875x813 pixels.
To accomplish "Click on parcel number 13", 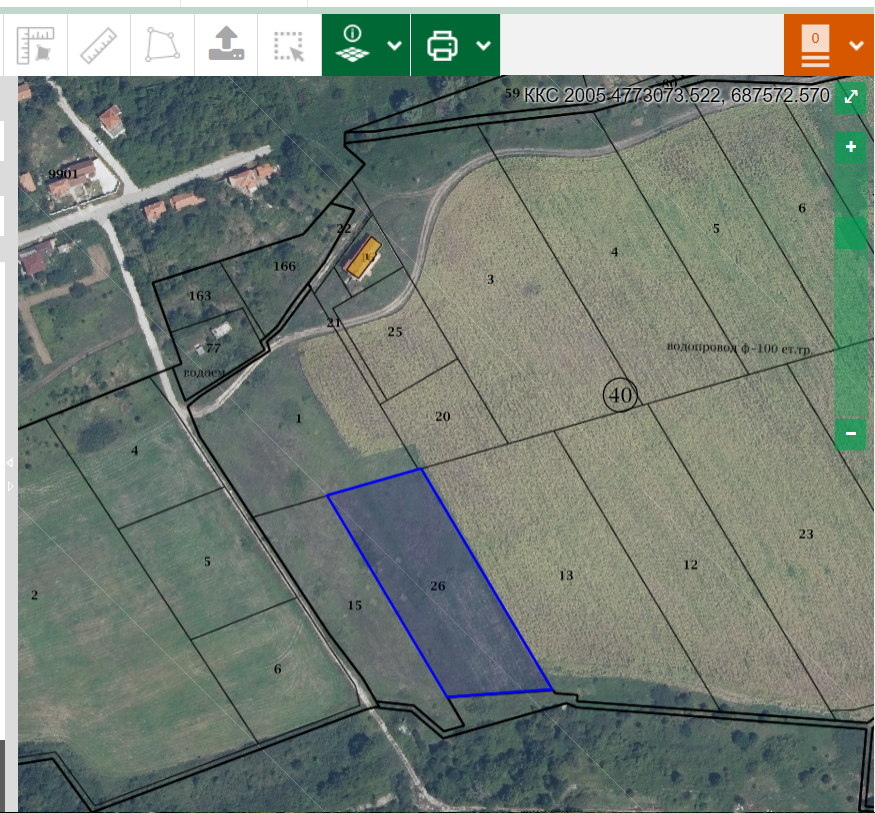I will tap(566, 575).
